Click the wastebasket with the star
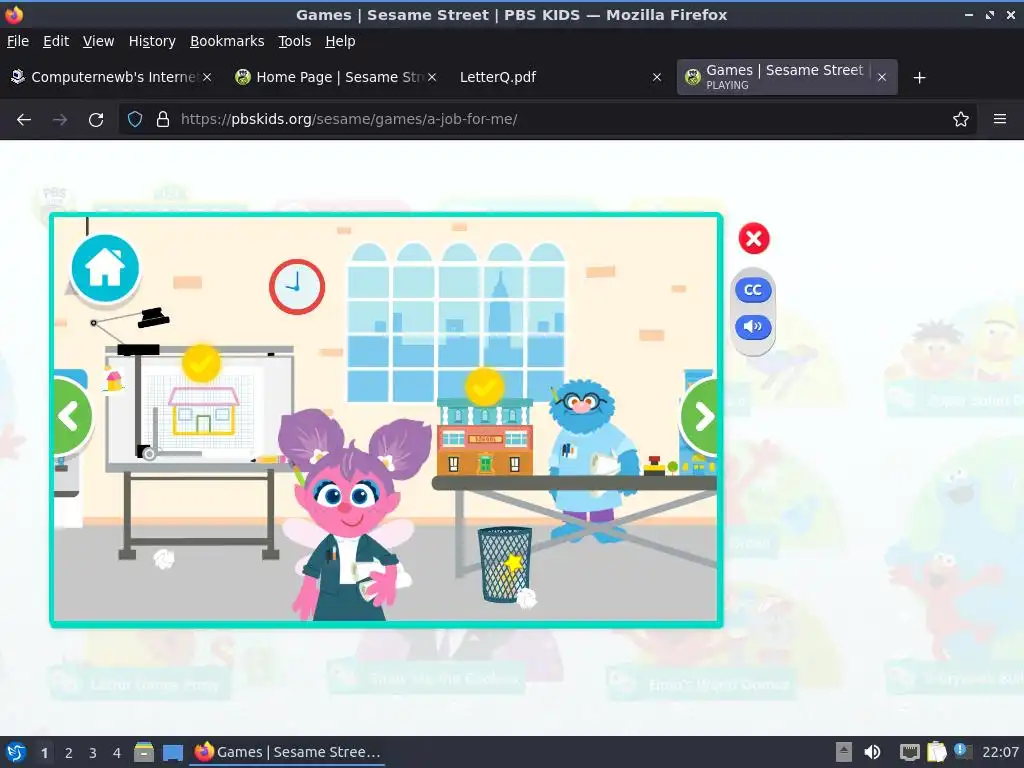The height and width of the screenshot is (768, 1024). [x=505, y=565]
